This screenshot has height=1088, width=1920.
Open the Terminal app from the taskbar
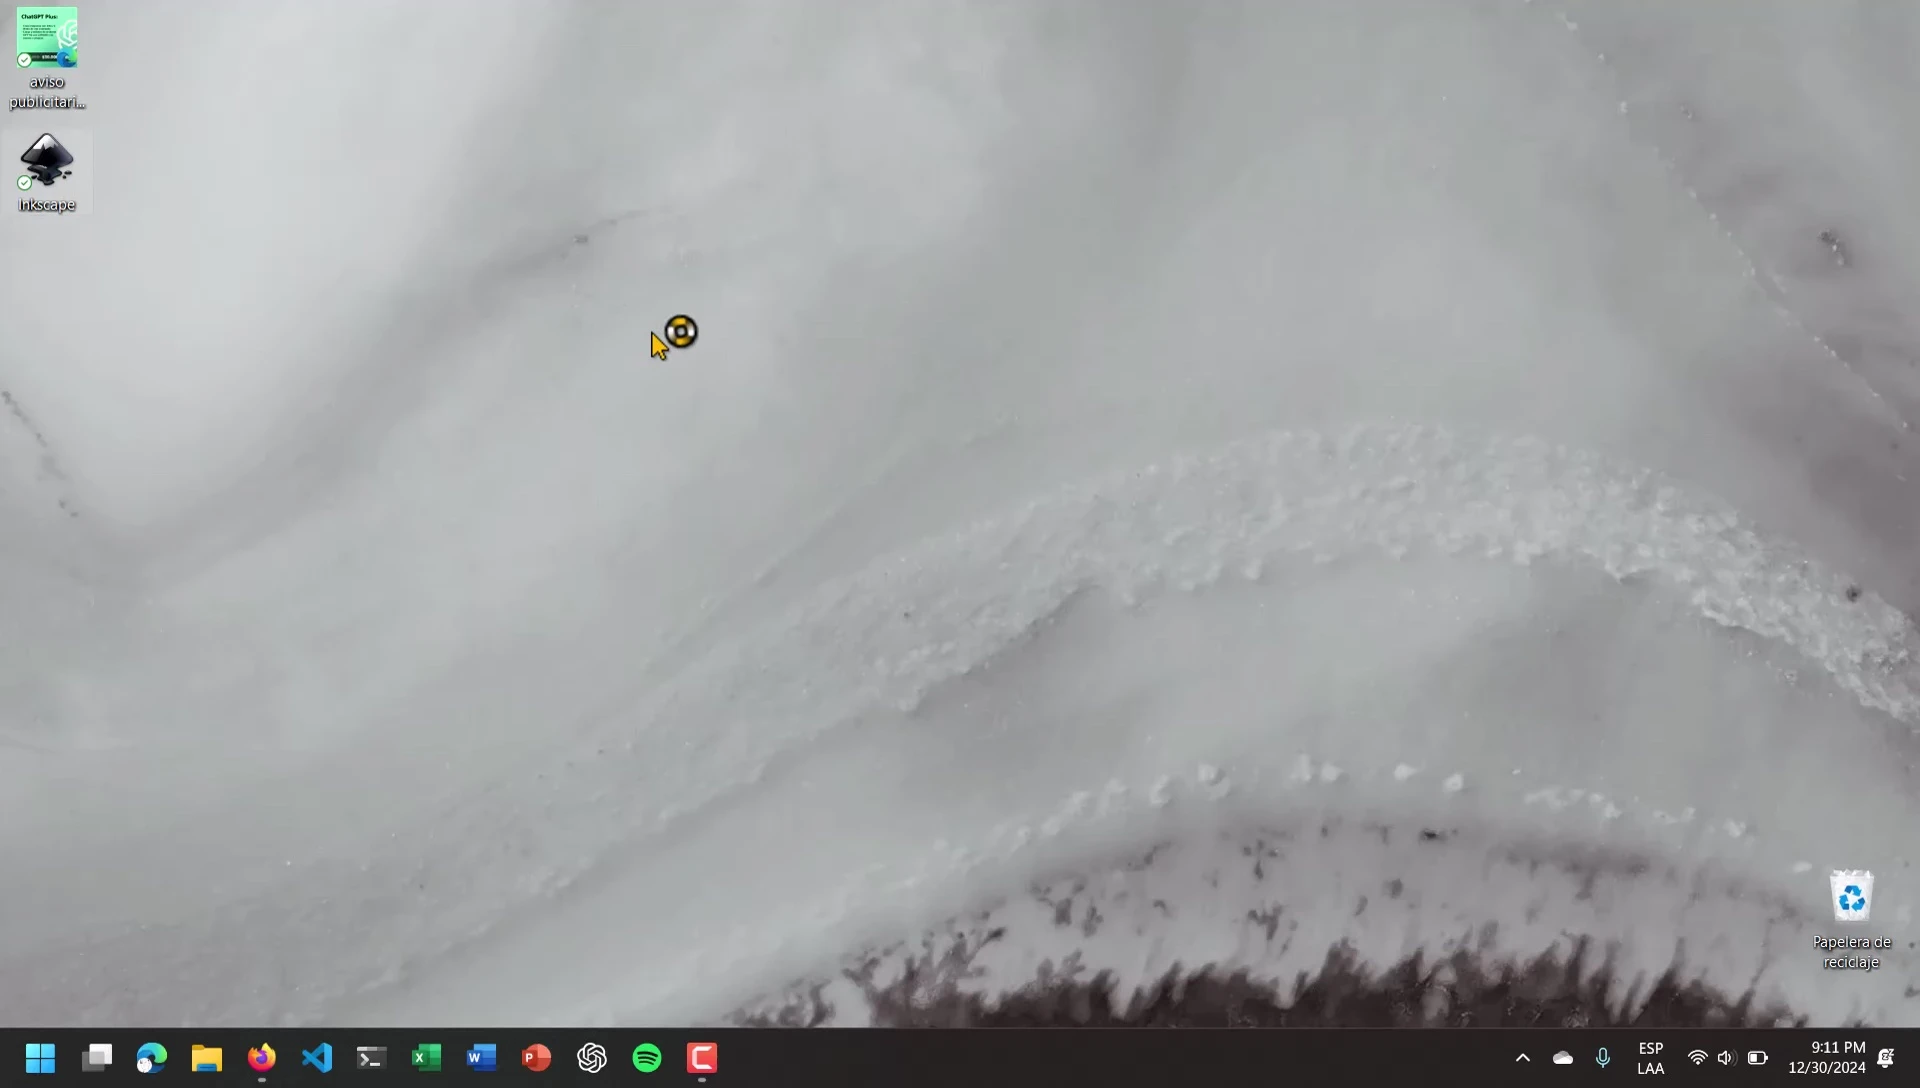(x=372, y=1058)
